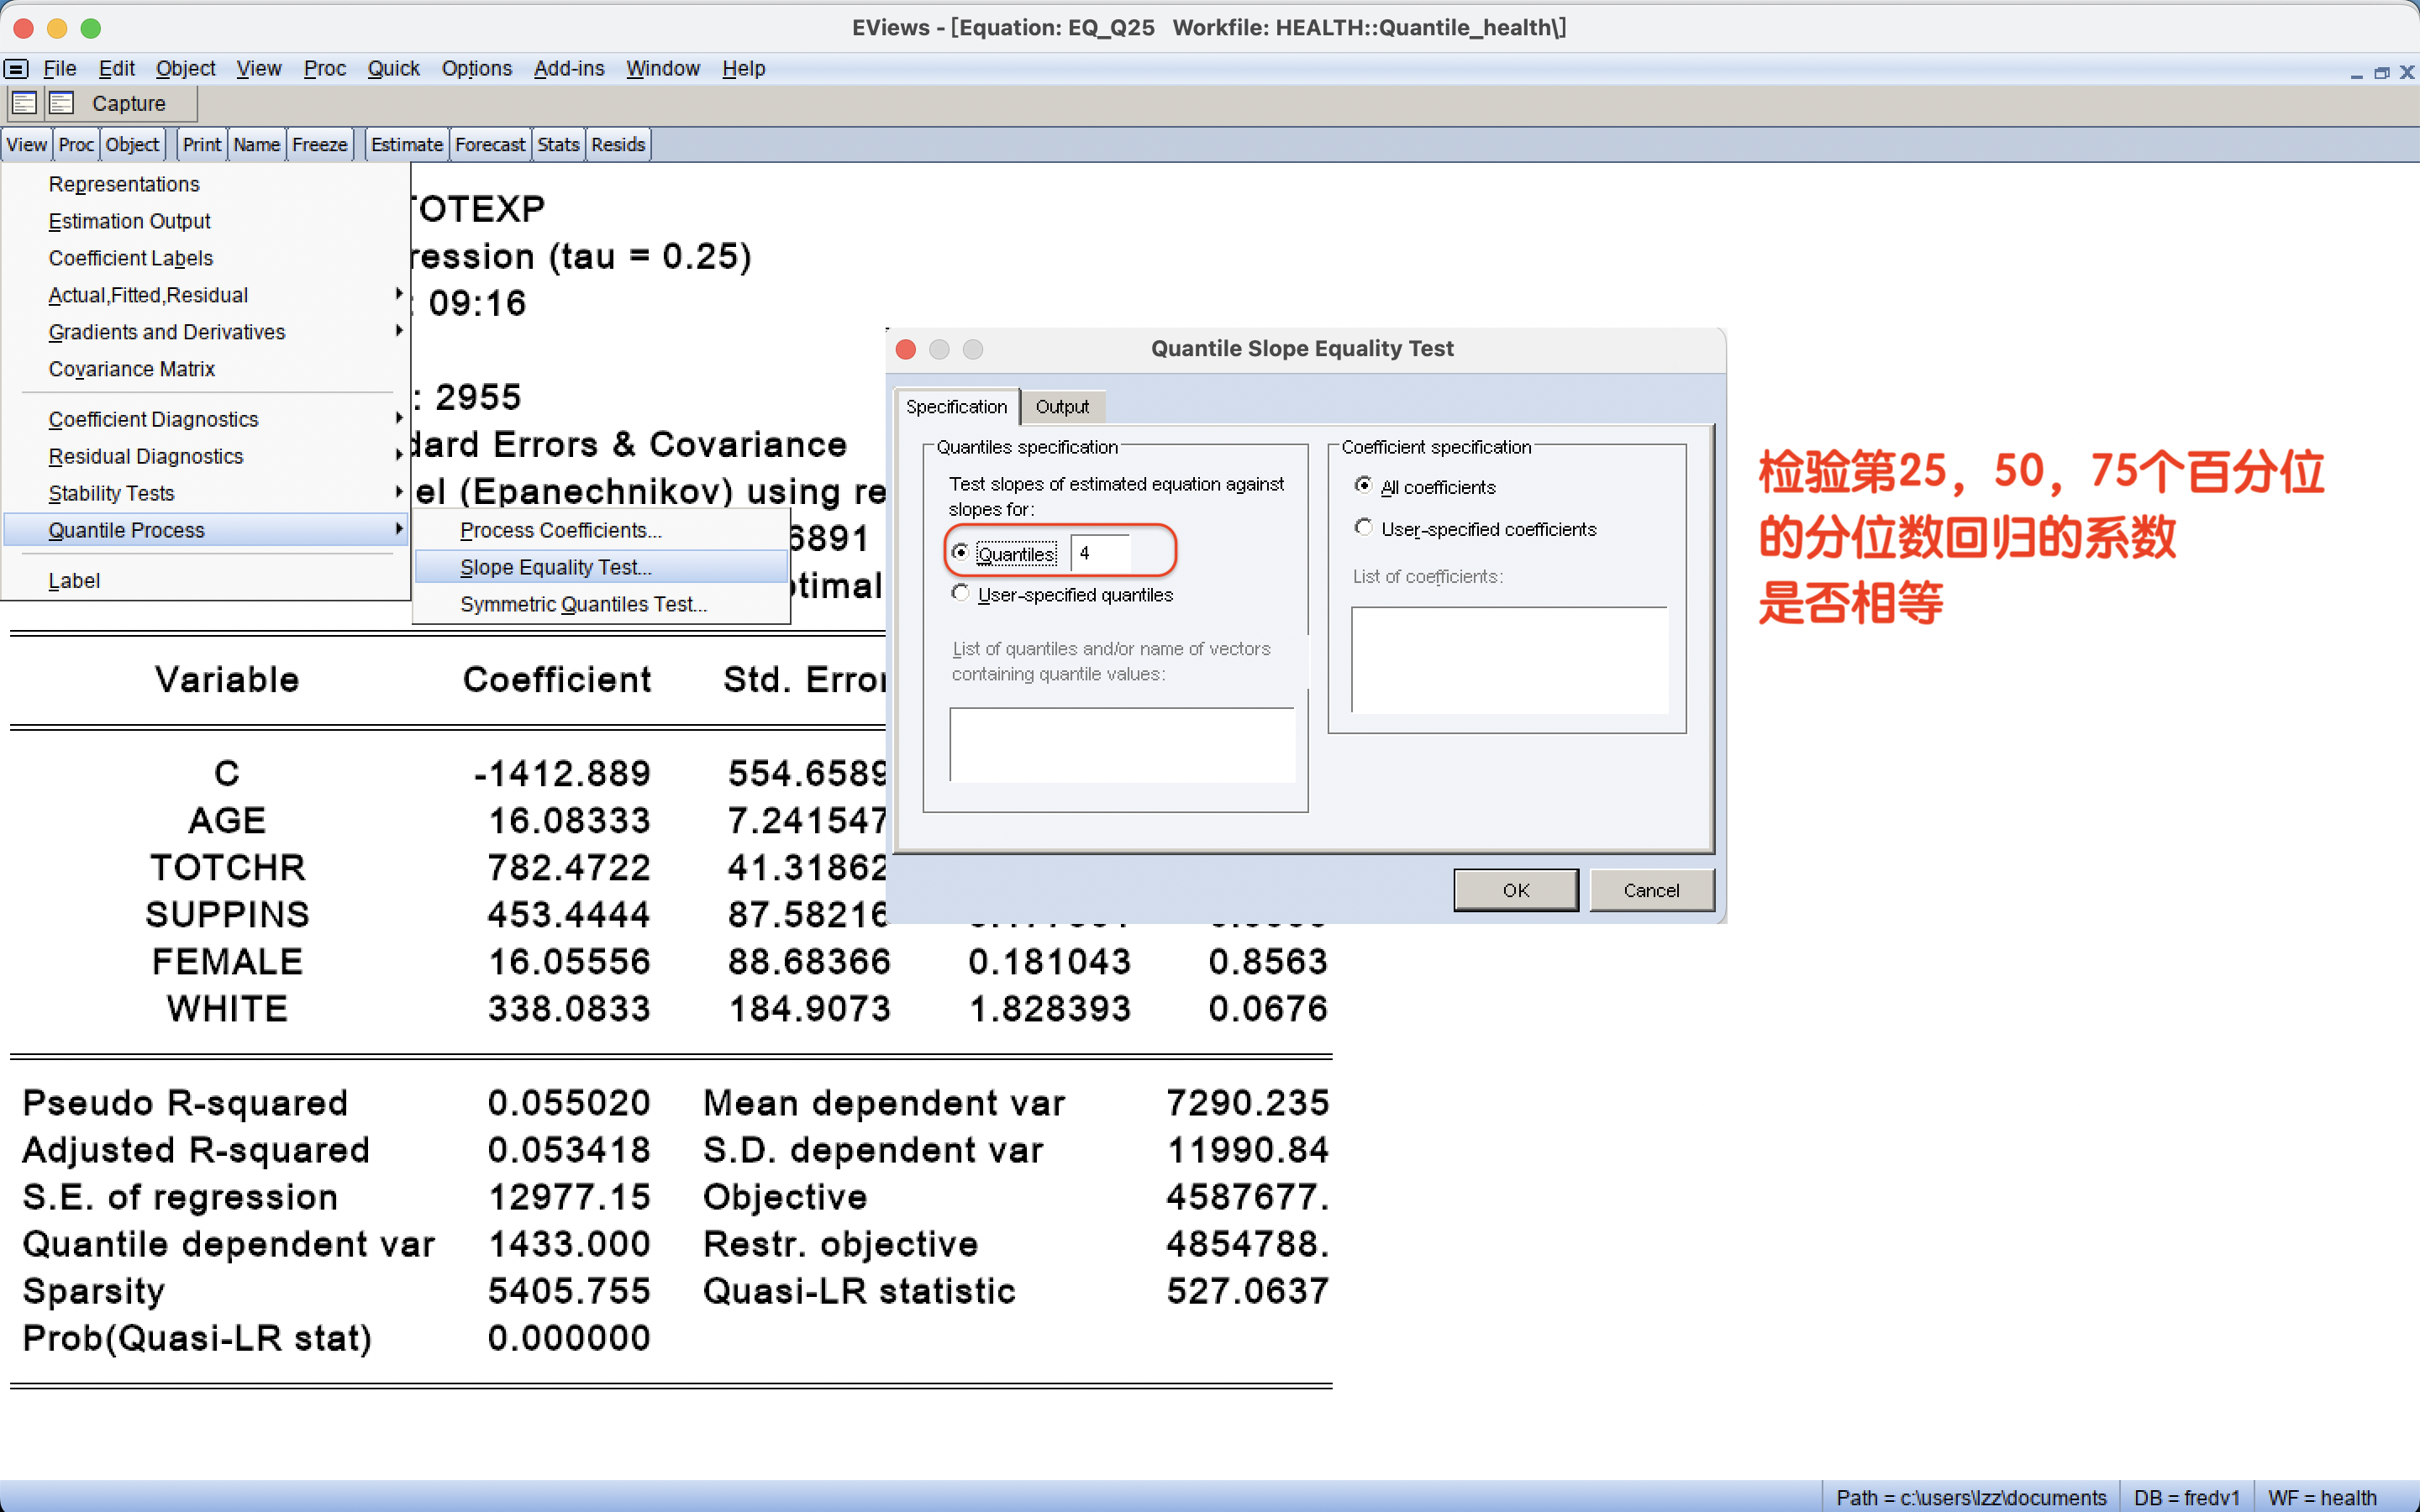Select User-specified coefficients option
Screen dimensions: 2420x1512
[1363, 528]
